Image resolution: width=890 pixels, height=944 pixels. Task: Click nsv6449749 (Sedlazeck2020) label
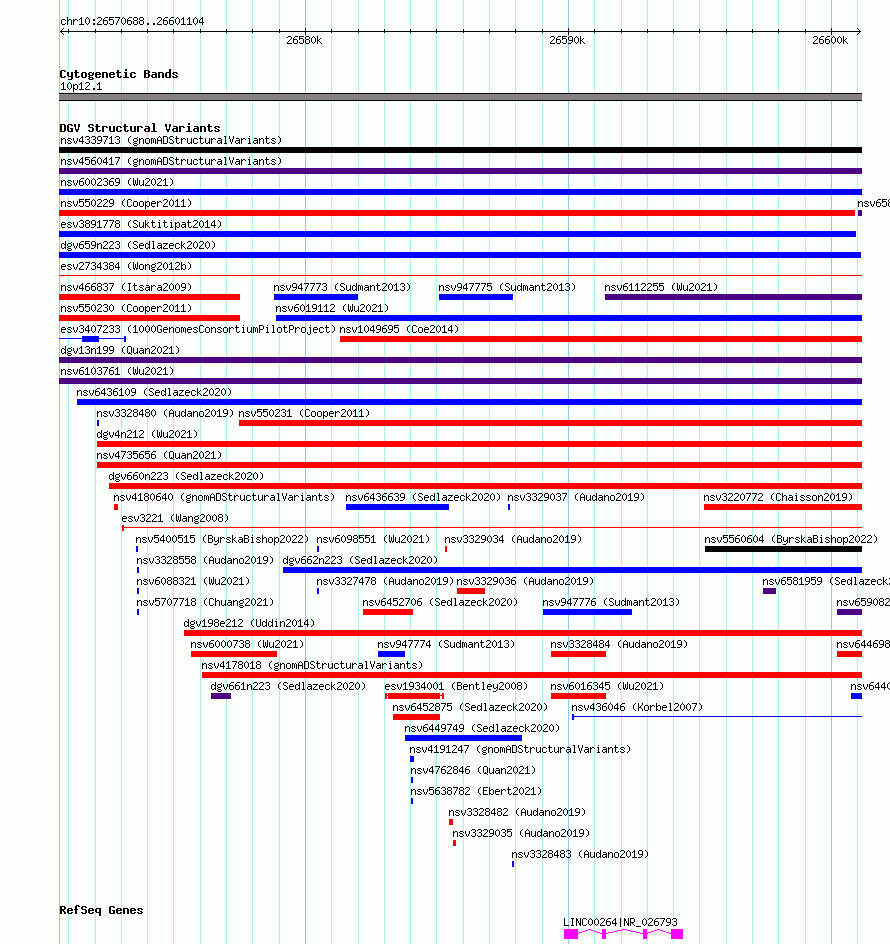482,730
